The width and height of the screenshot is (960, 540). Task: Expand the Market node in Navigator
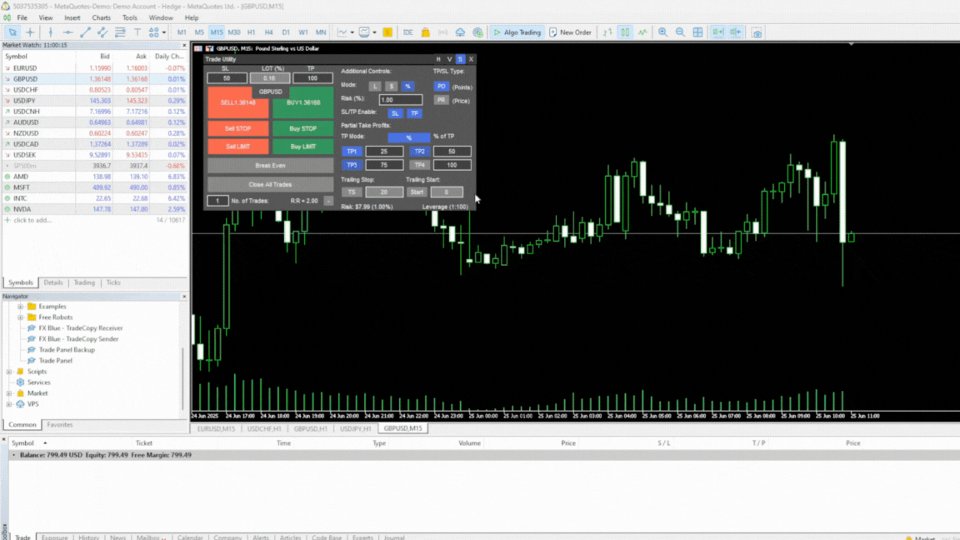(9, 393)
